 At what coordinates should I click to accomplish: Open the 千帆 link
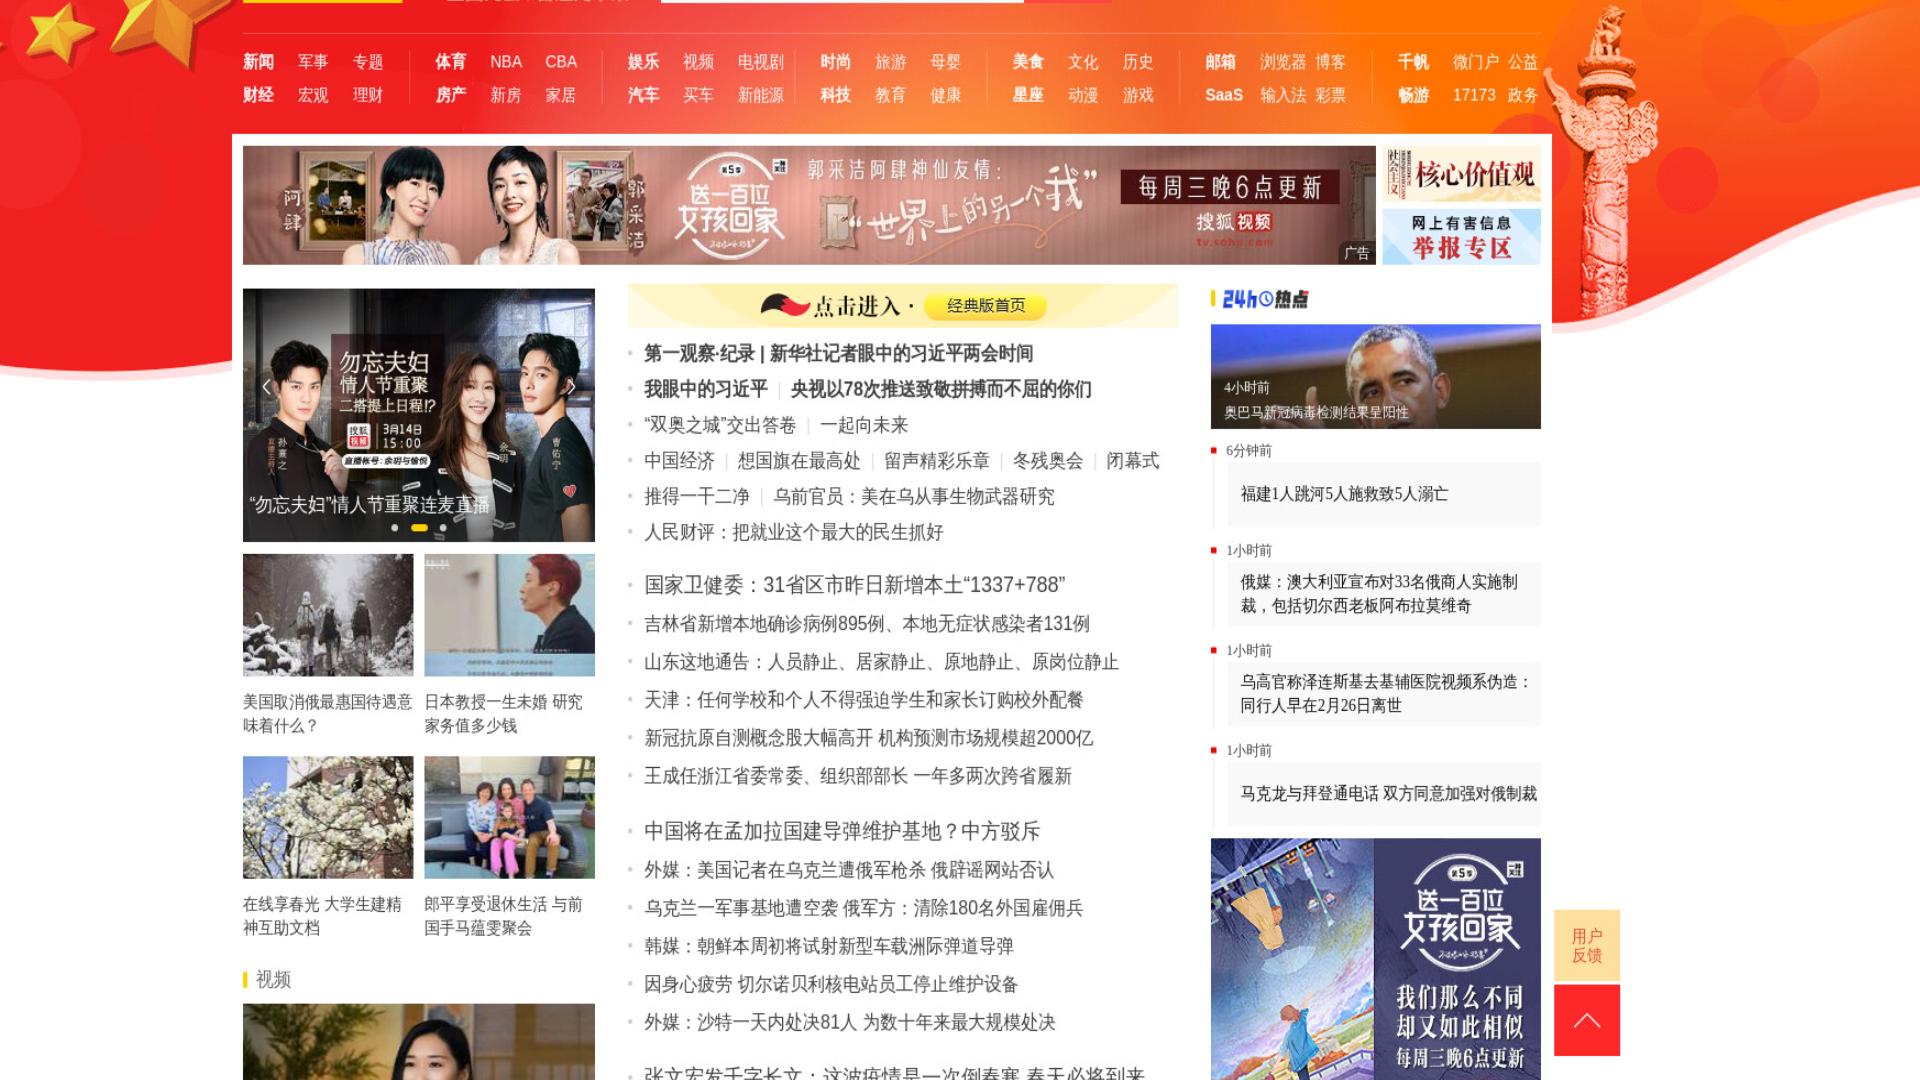coord(1413,62)
